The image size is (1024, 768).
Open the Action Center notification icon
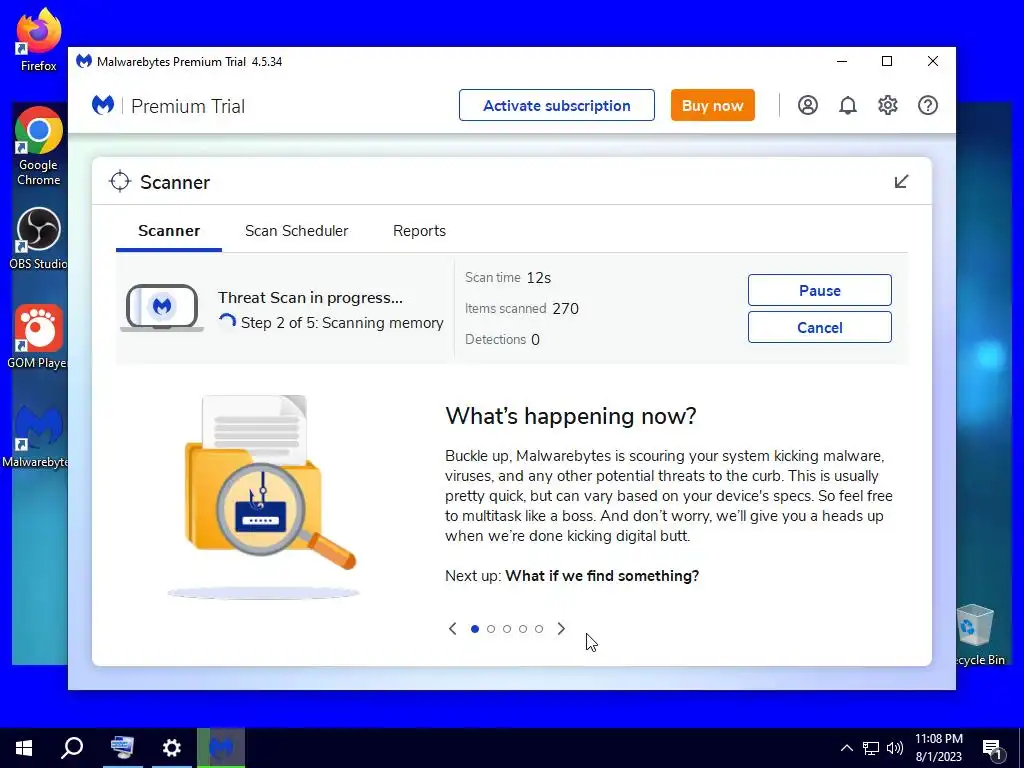[993, 750]
